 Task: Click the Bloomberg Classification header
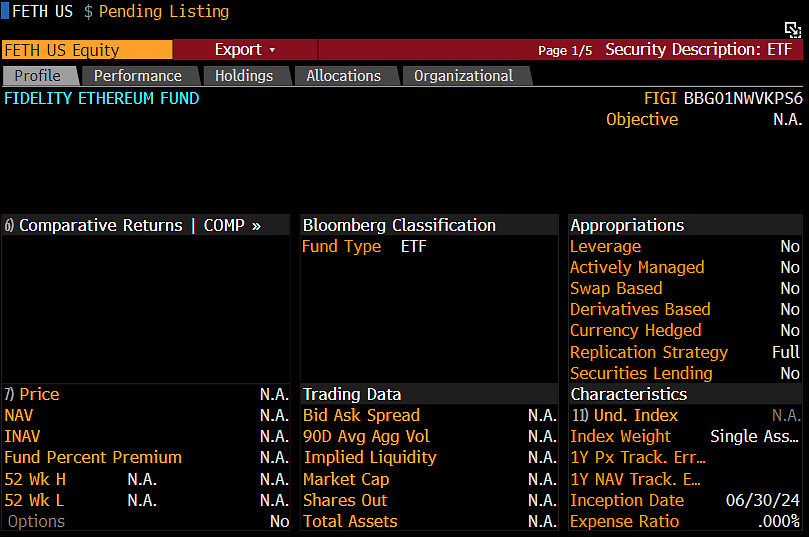[399, 225]
